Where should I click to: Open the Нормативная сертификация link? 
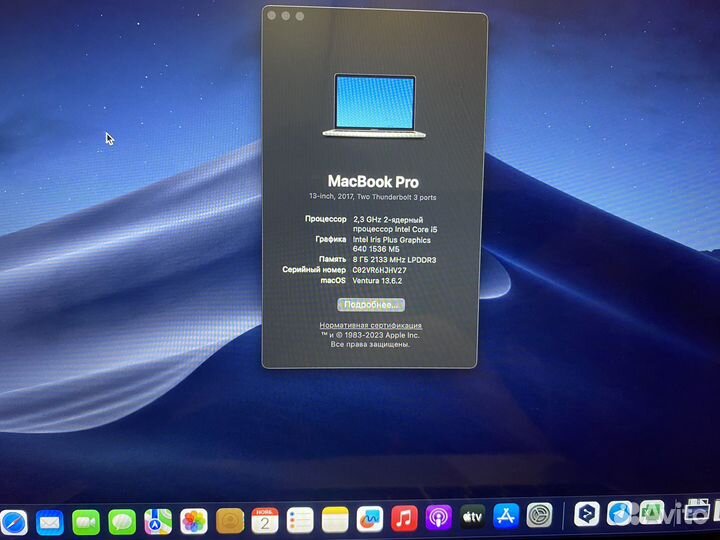point(371,325)
